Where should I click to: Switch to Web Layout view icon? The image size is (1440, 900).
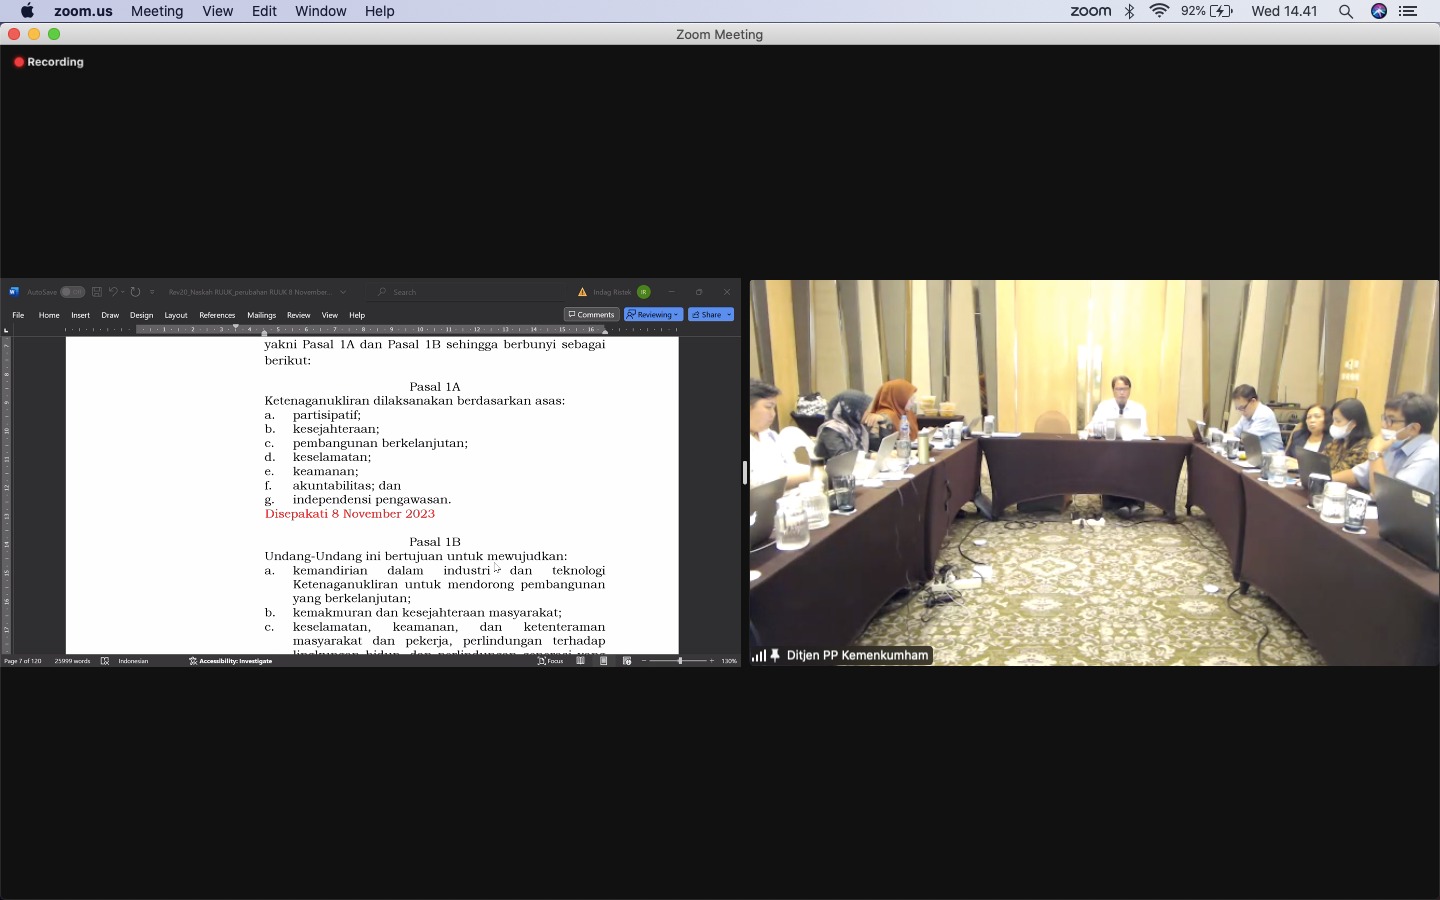pos(627,661)
